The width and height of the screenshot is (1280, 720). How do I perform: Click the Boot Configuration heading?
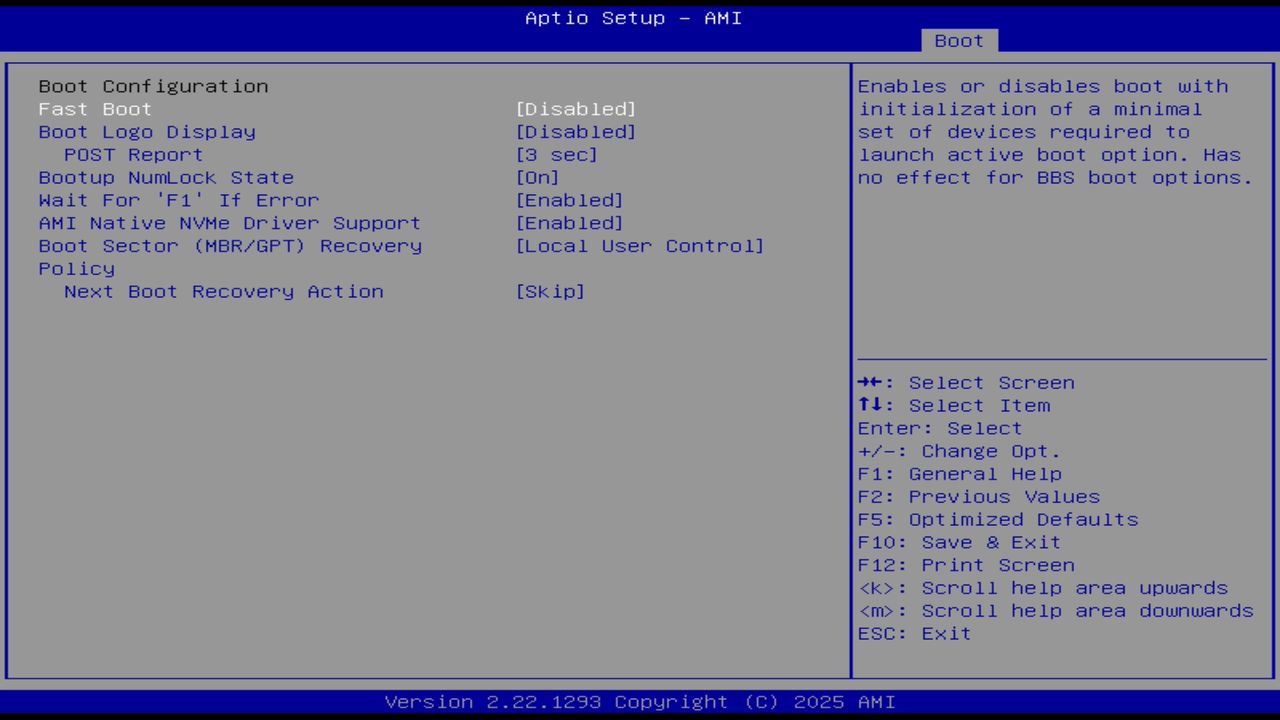[x=153, y=86]
